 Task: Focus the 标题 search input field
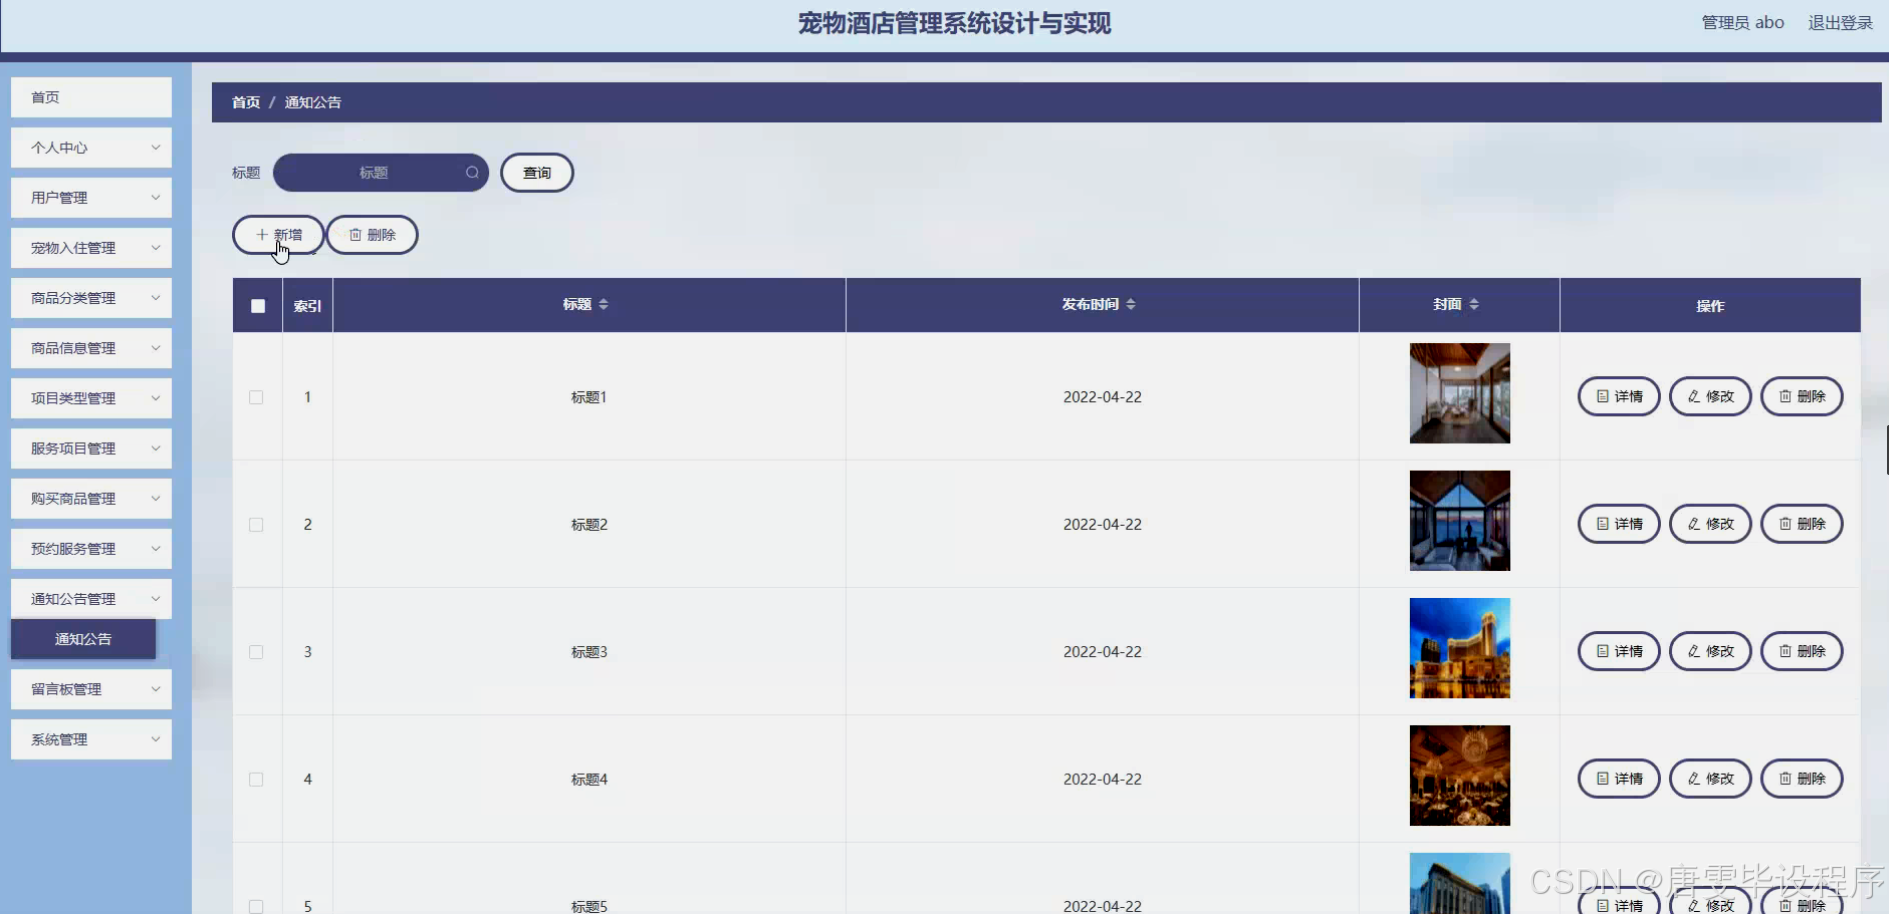tap(381, 172)
